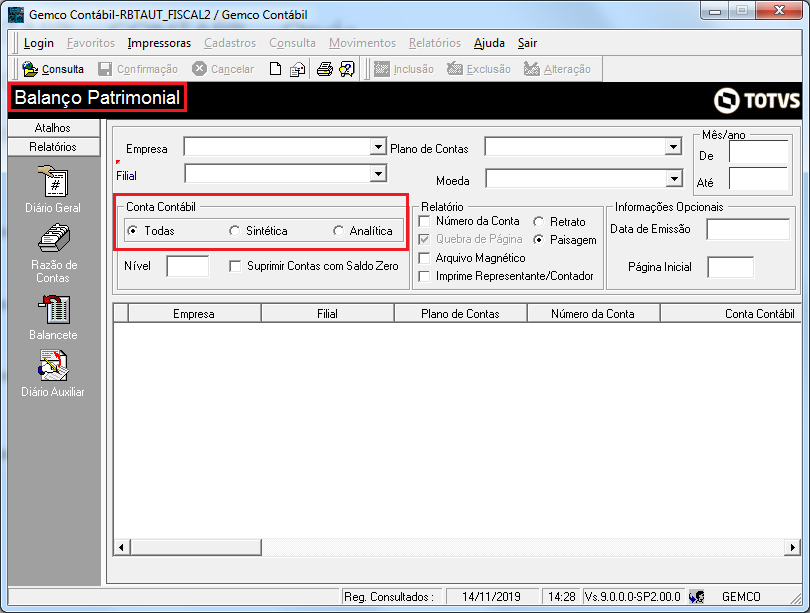
Task: Click the GEMCO status bar label
Action: point(741,597)
